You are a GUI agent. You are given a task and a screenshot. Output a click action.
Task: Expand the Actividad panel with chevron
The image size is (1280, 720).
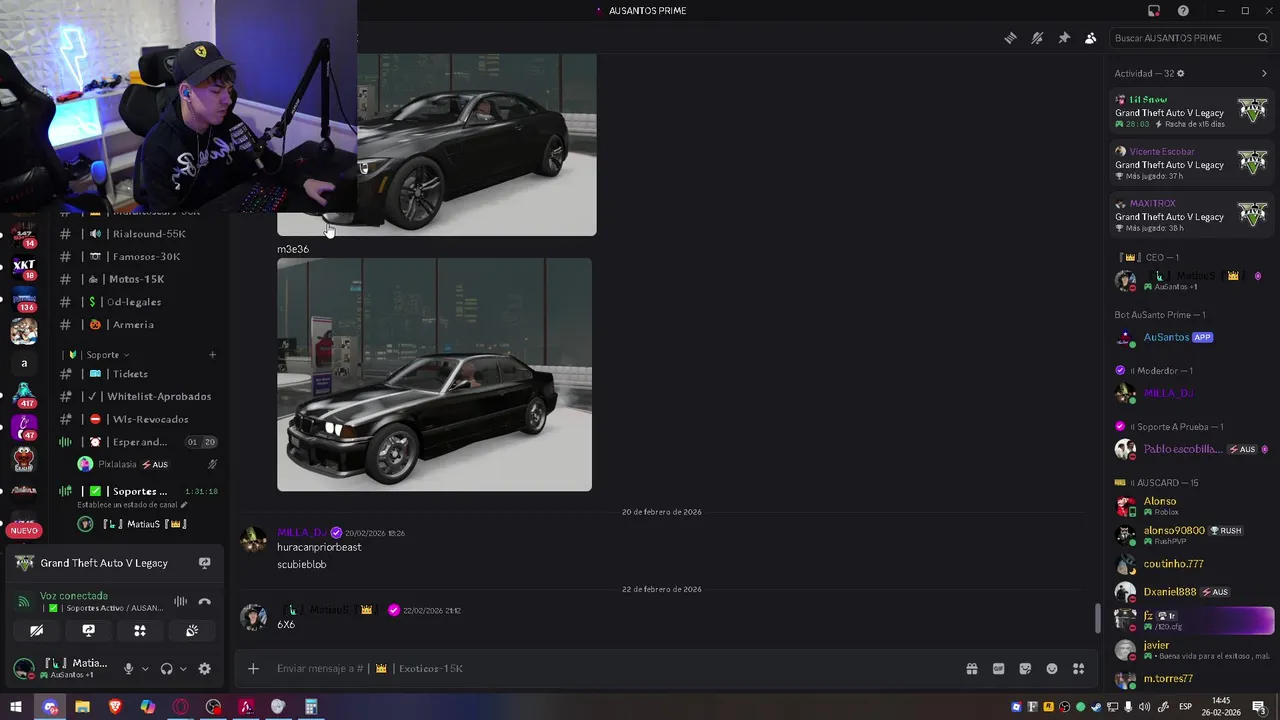[x=1264, y=73]
